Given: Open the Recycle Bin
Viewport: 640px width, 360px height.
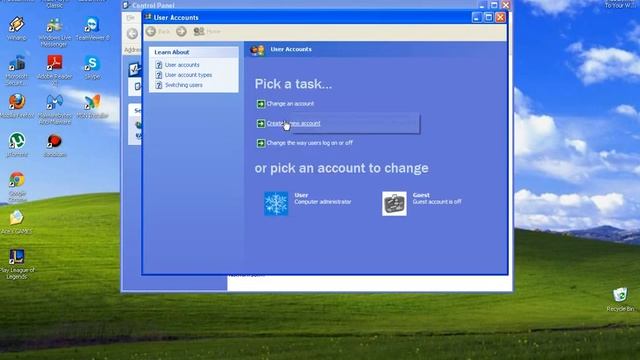Looking at the screenshot, I should [620, 299].
